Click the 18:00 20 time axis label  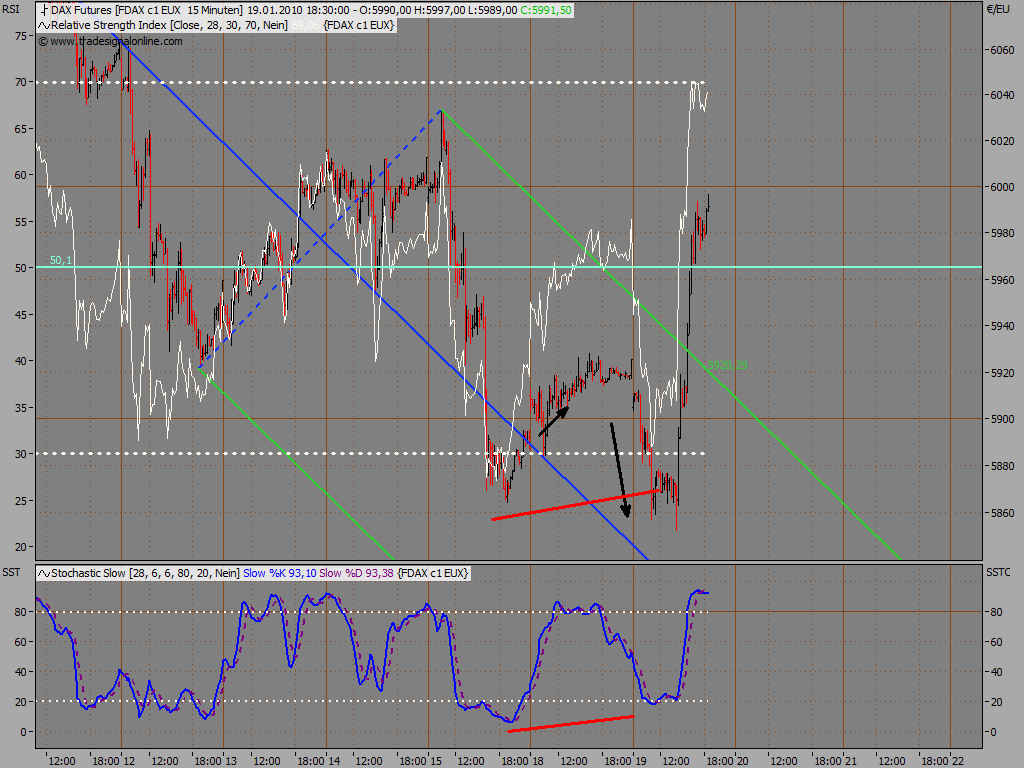click(x=728, y=761)
